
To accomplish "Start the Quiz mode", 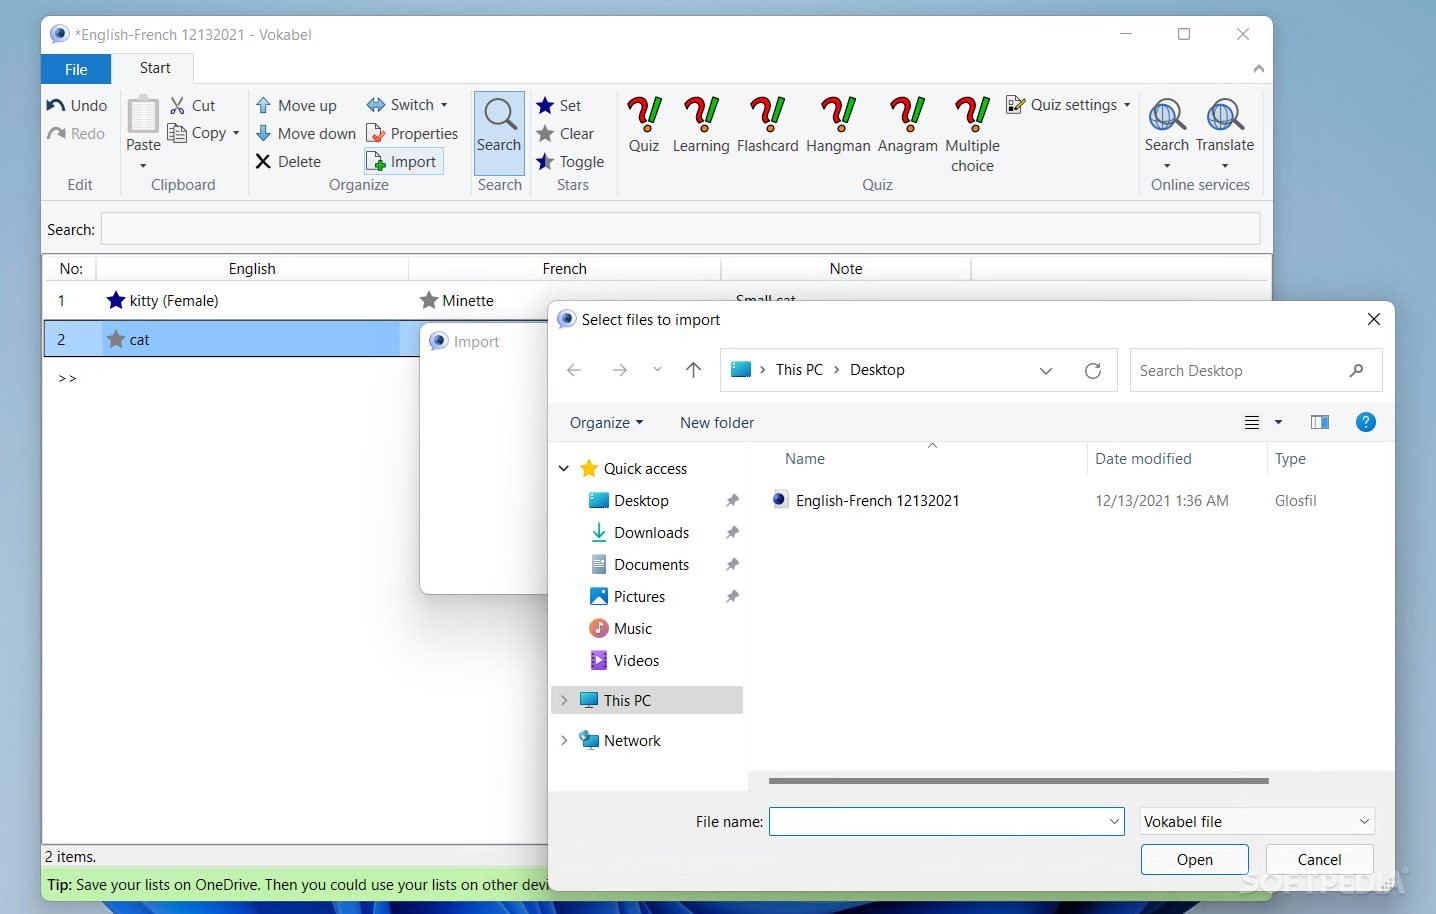I will pyautogui.click(x=644, y=124).
